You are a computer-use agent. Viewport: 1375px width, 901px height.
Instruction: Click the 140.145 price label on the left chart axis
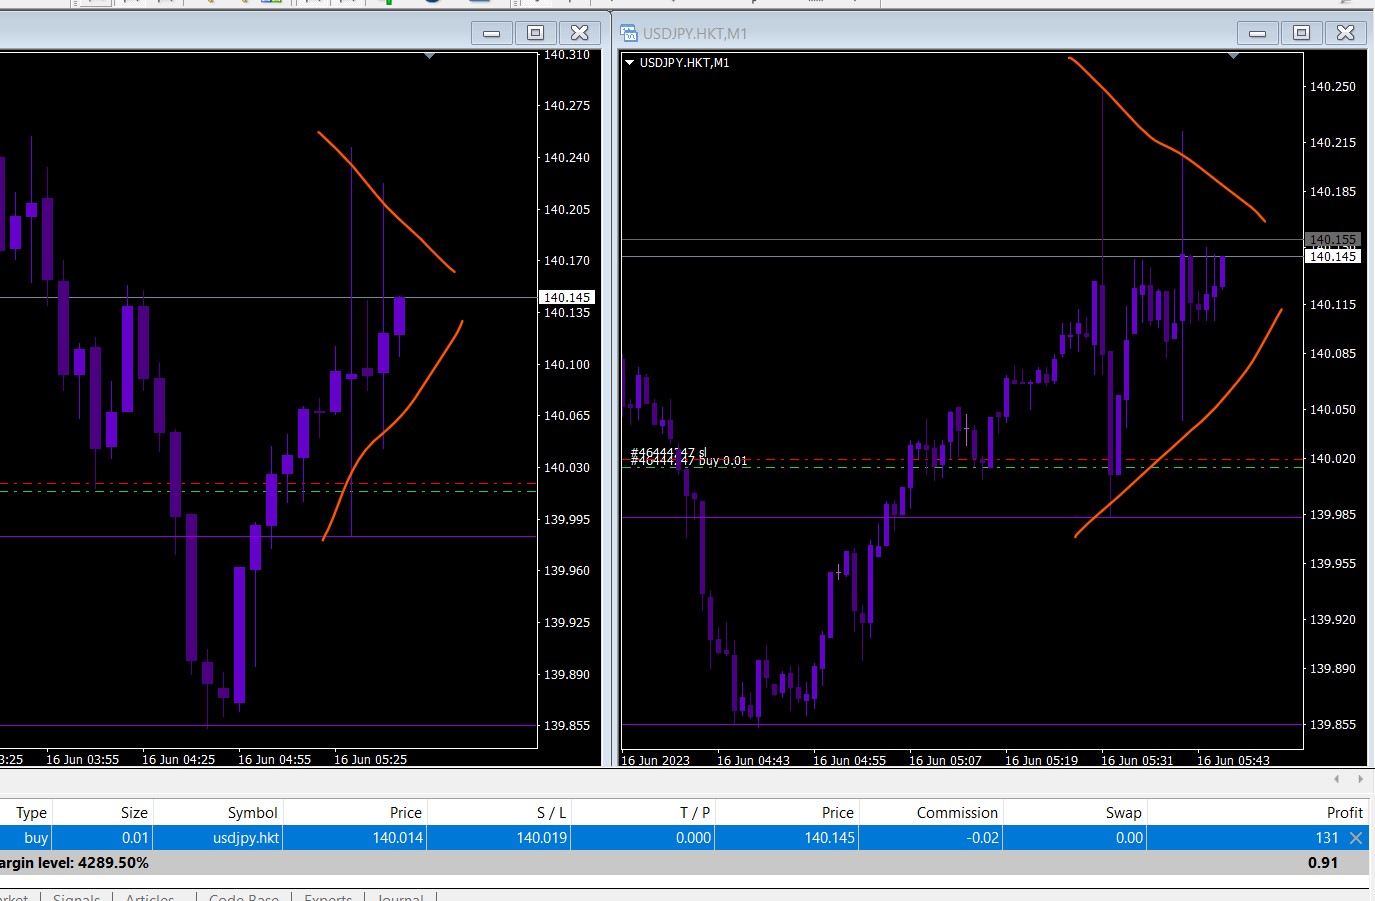[567, 298]
